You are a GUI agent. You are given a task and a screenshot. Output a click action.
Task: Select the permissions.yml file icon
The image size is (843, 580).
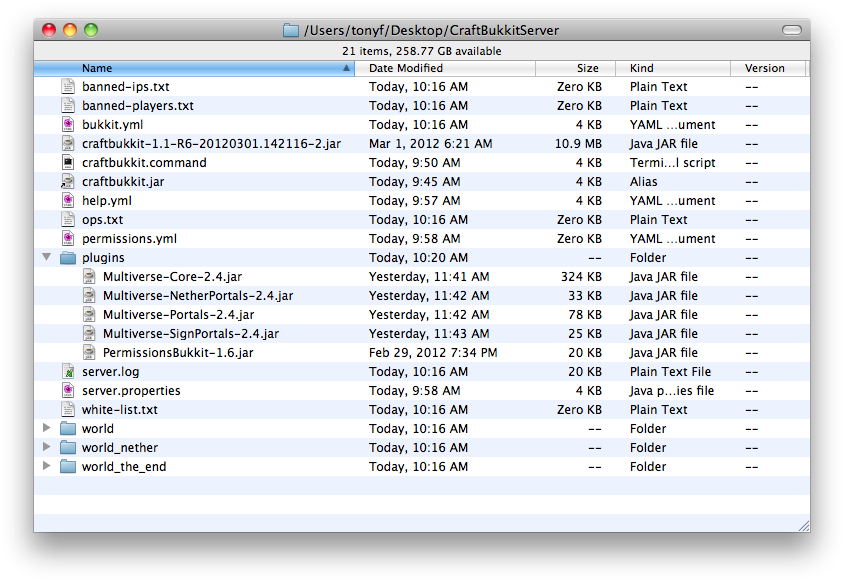point(68,239)
